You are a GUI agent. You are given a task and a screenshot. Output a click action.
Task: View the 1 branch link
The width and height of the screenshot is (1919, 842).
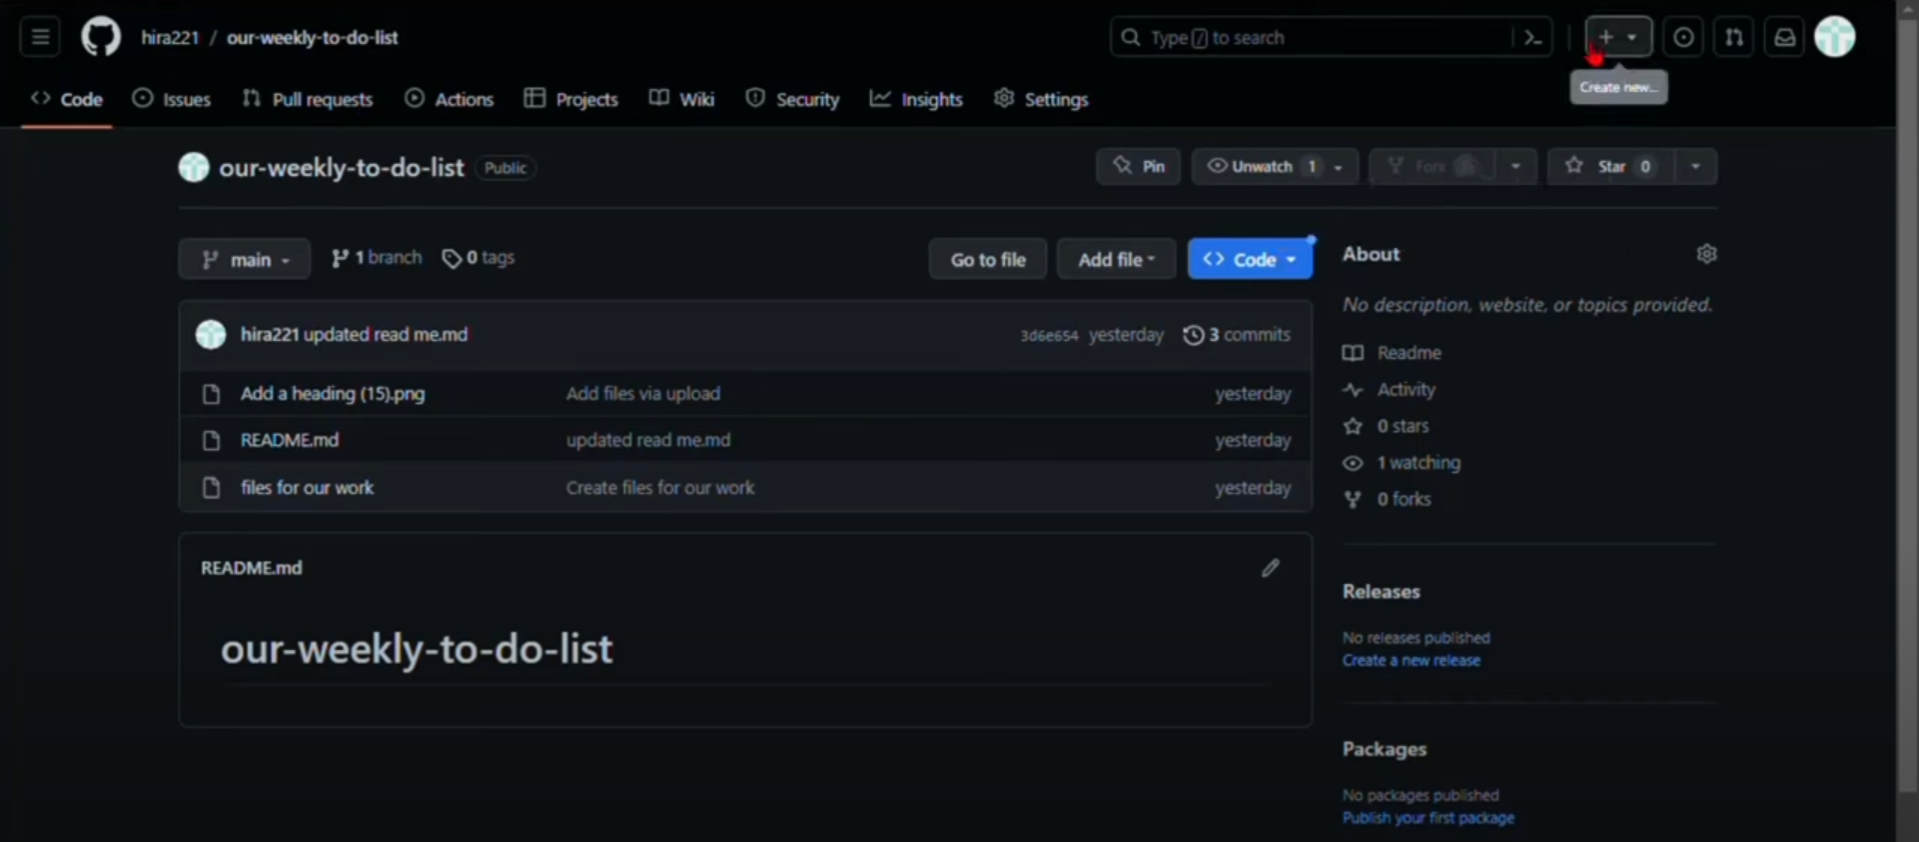(x=377, y=258)
